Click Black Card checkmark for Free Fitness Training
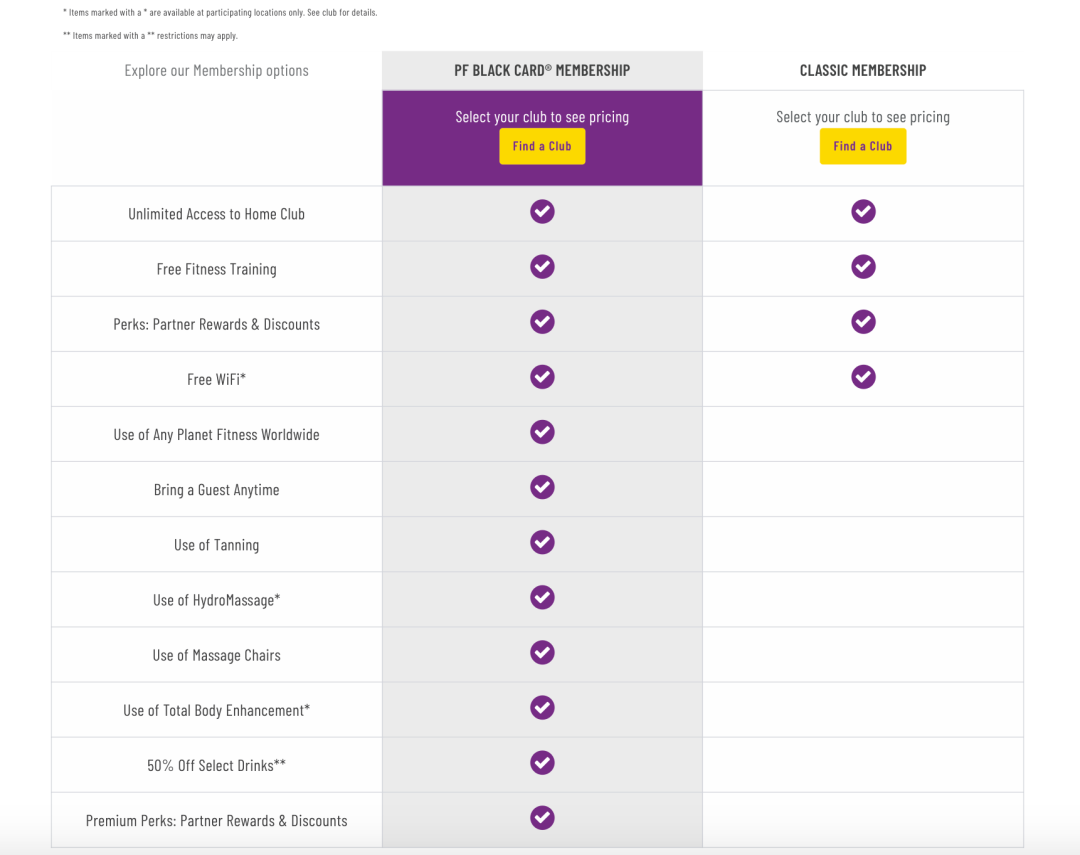This screenshot has height=855, width=1080. [x=542, y=267]
